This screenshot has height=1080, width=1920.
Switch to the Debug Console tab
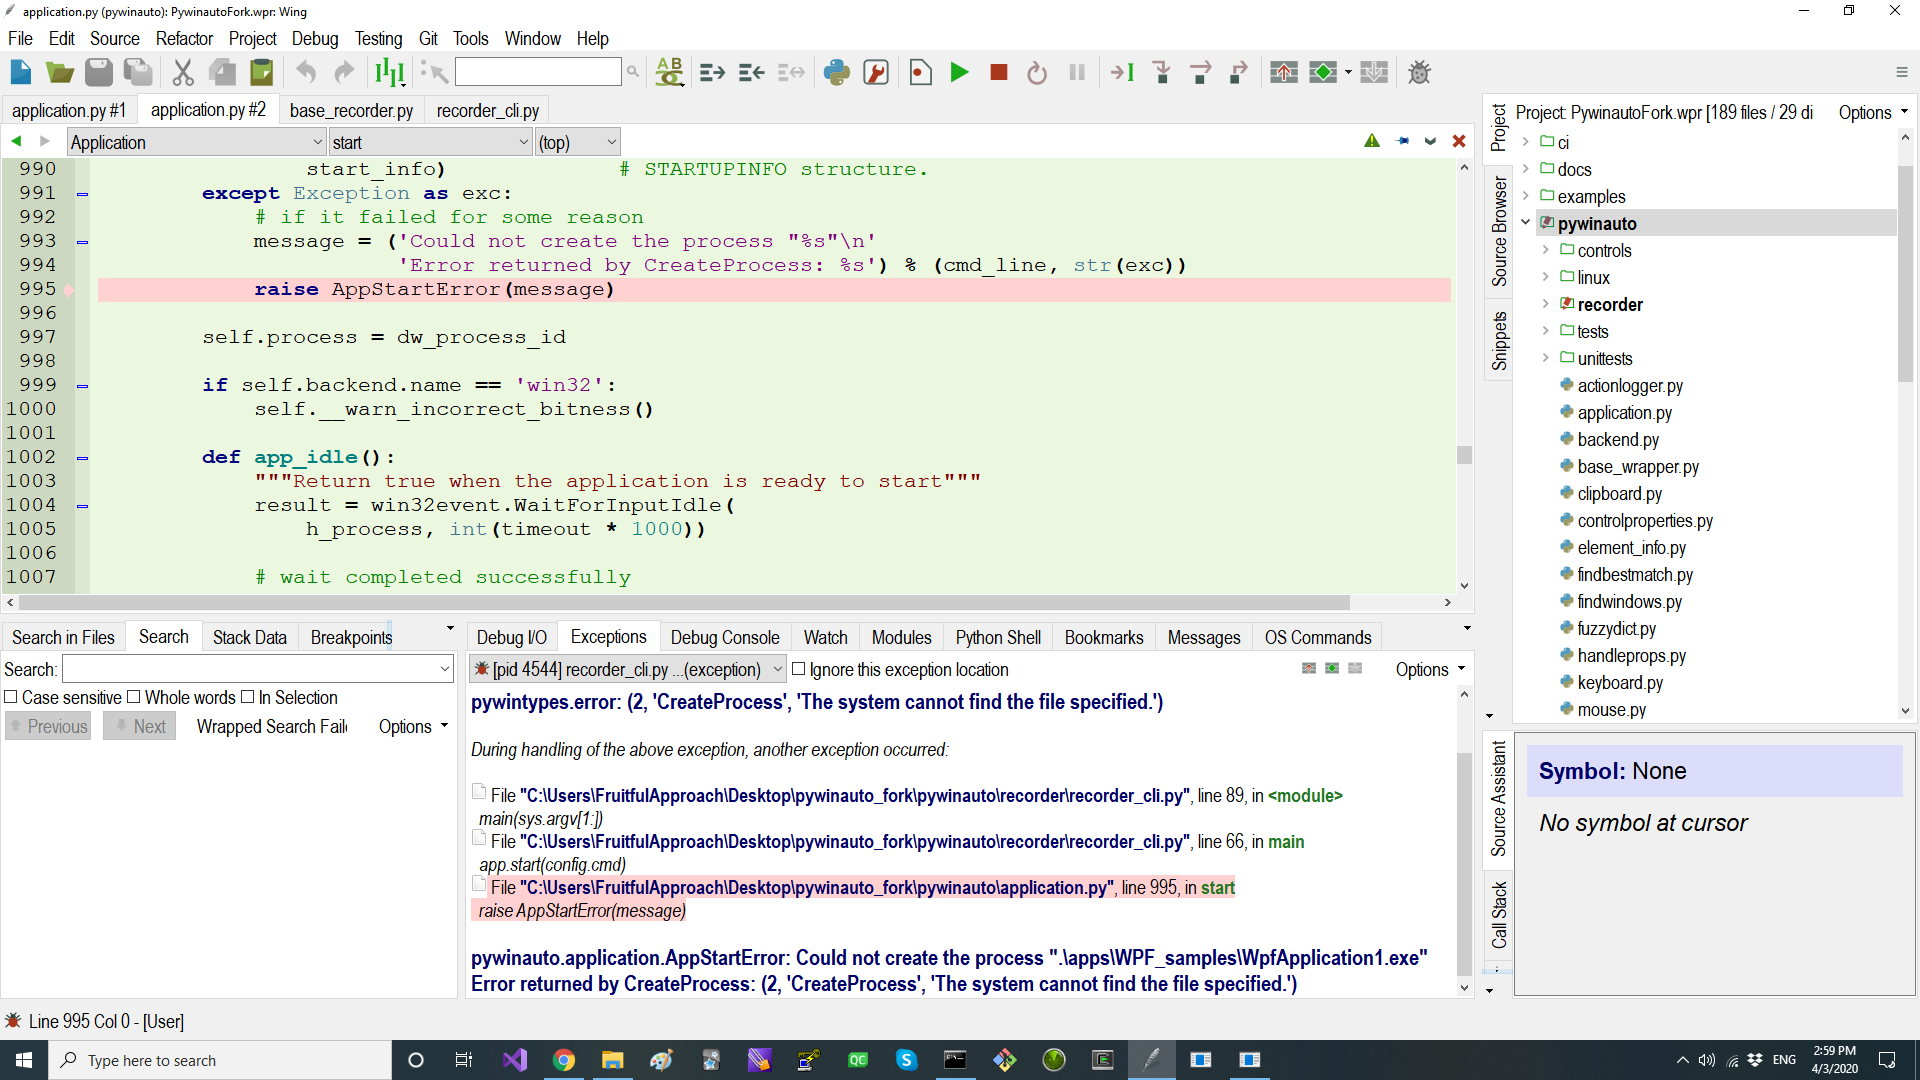coord(725,637)
